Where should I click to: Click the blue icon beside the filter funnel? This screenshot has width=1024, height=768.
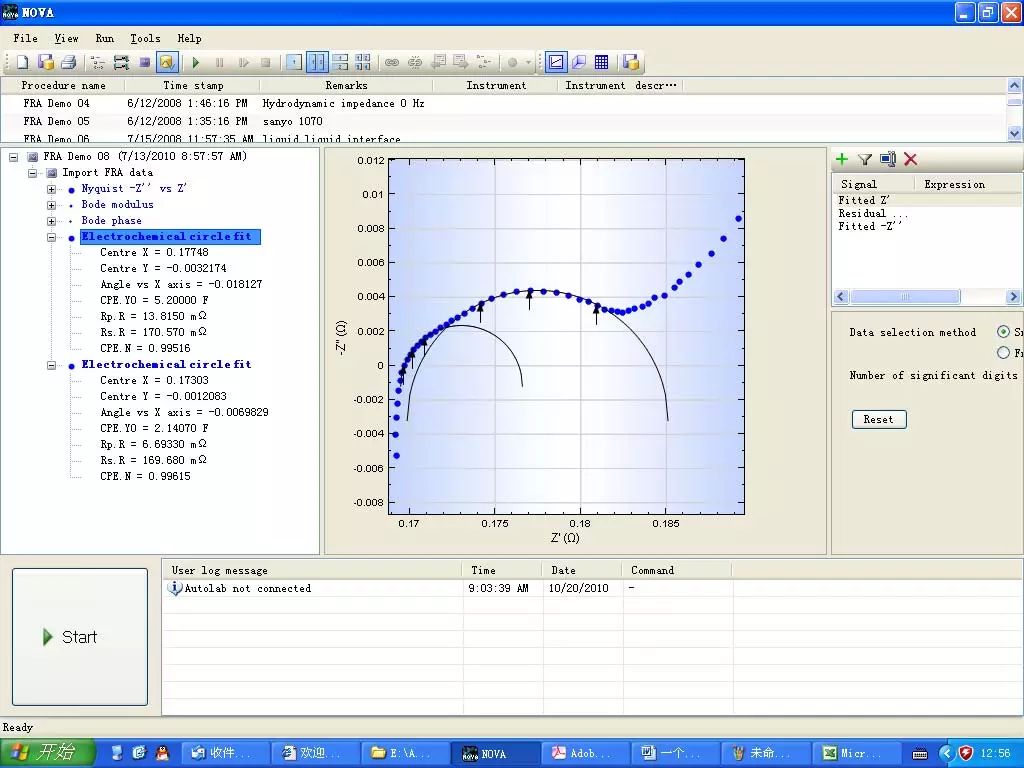[x=888, y=159]
